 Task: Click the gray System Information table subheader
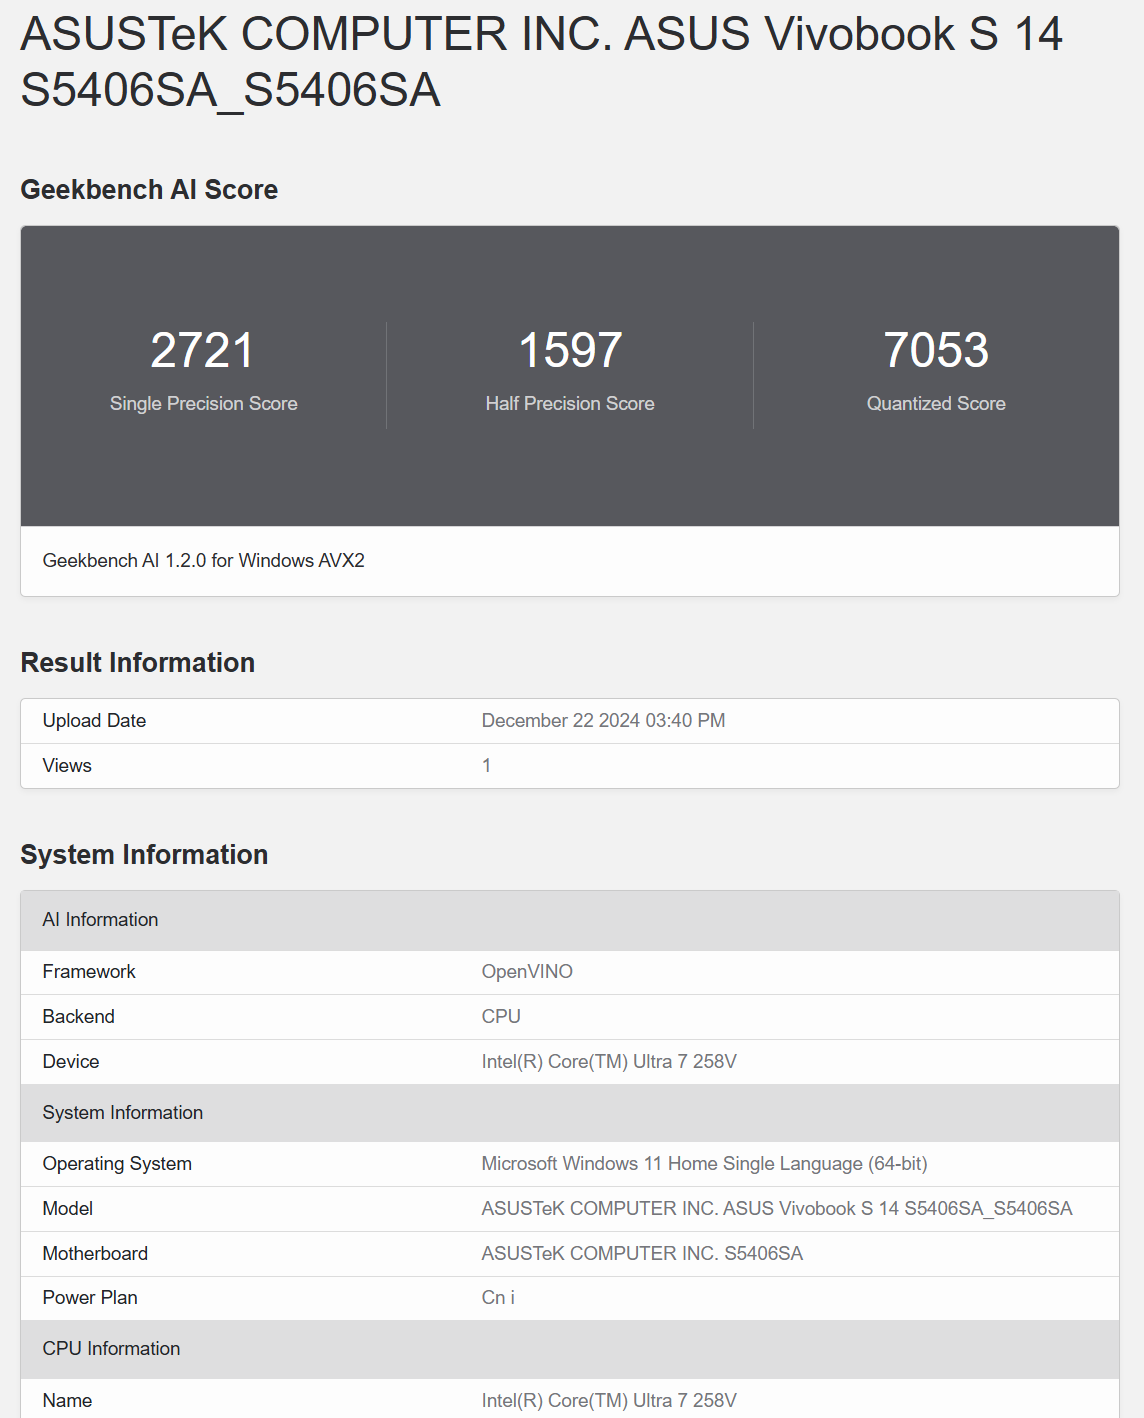click(570, 1113)
